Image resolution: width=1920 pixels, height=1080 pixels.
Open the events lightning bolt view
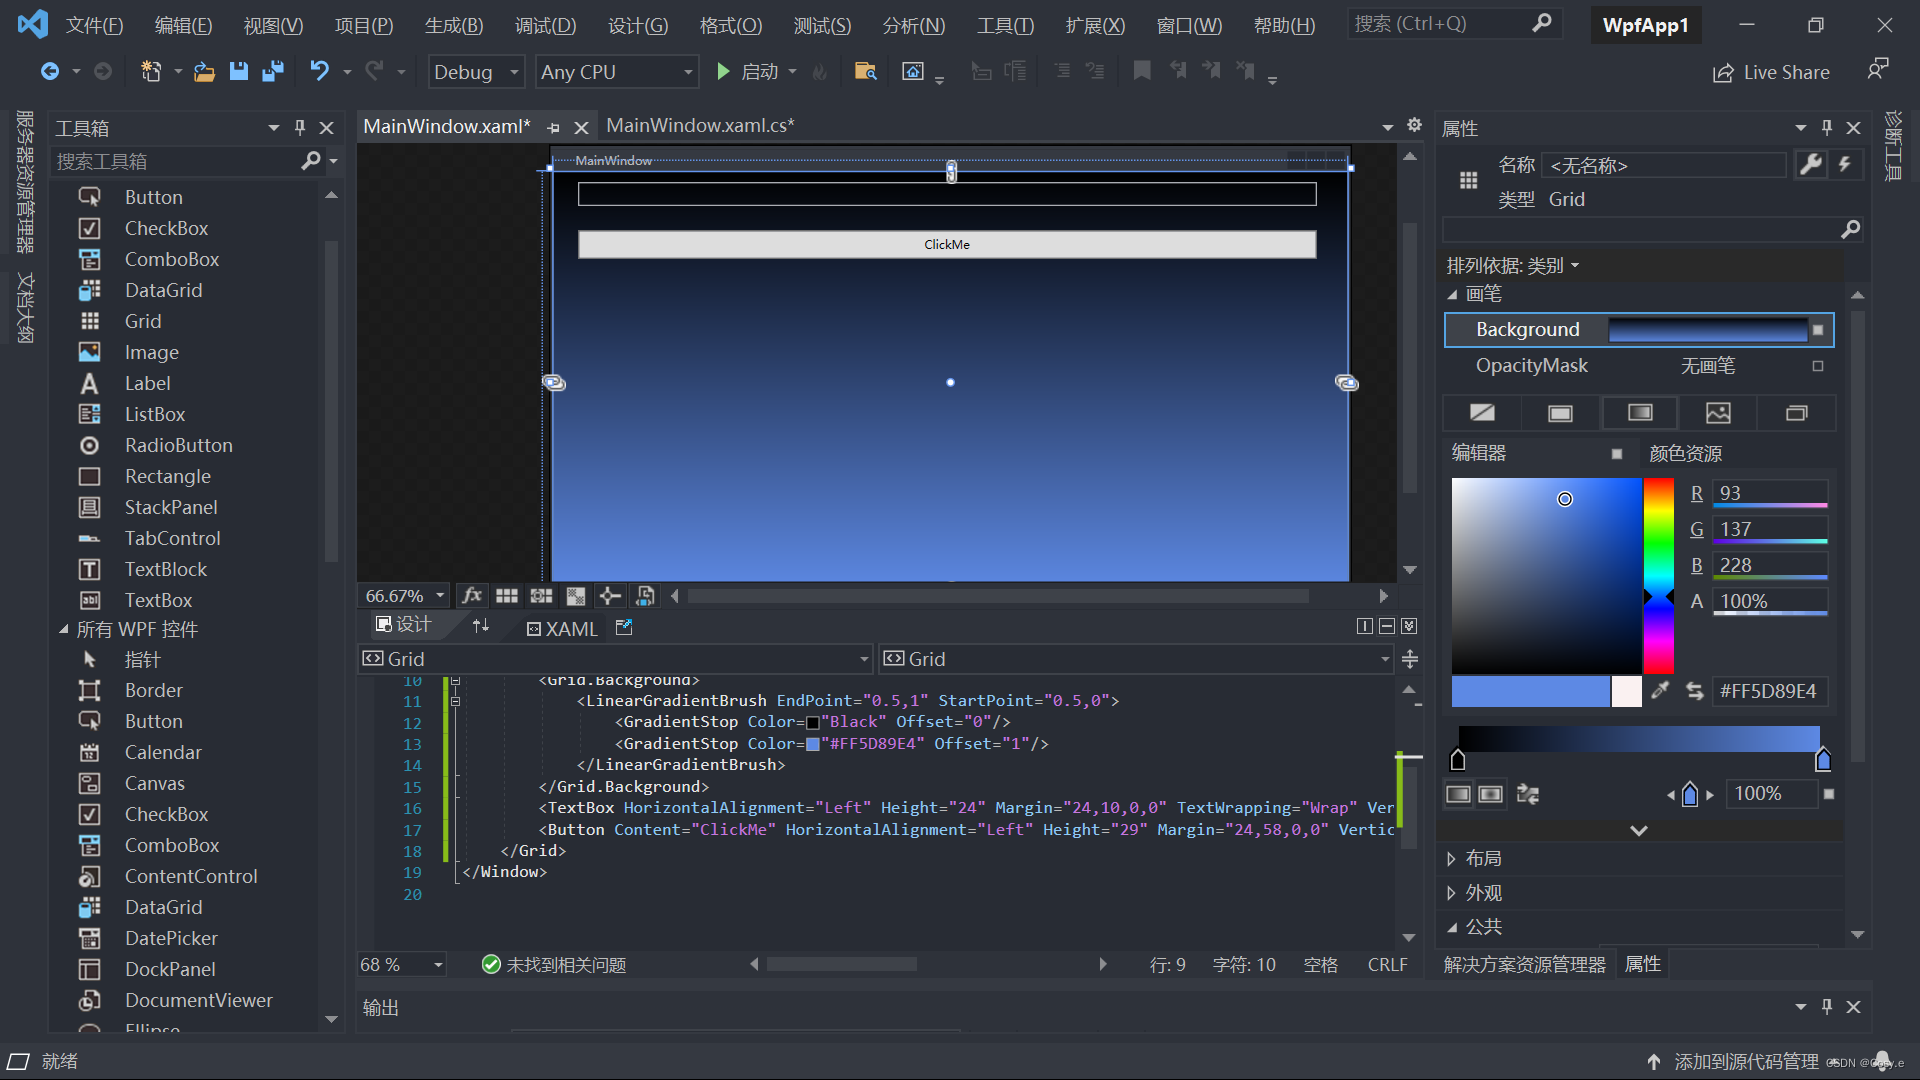tap(1845, 165)
